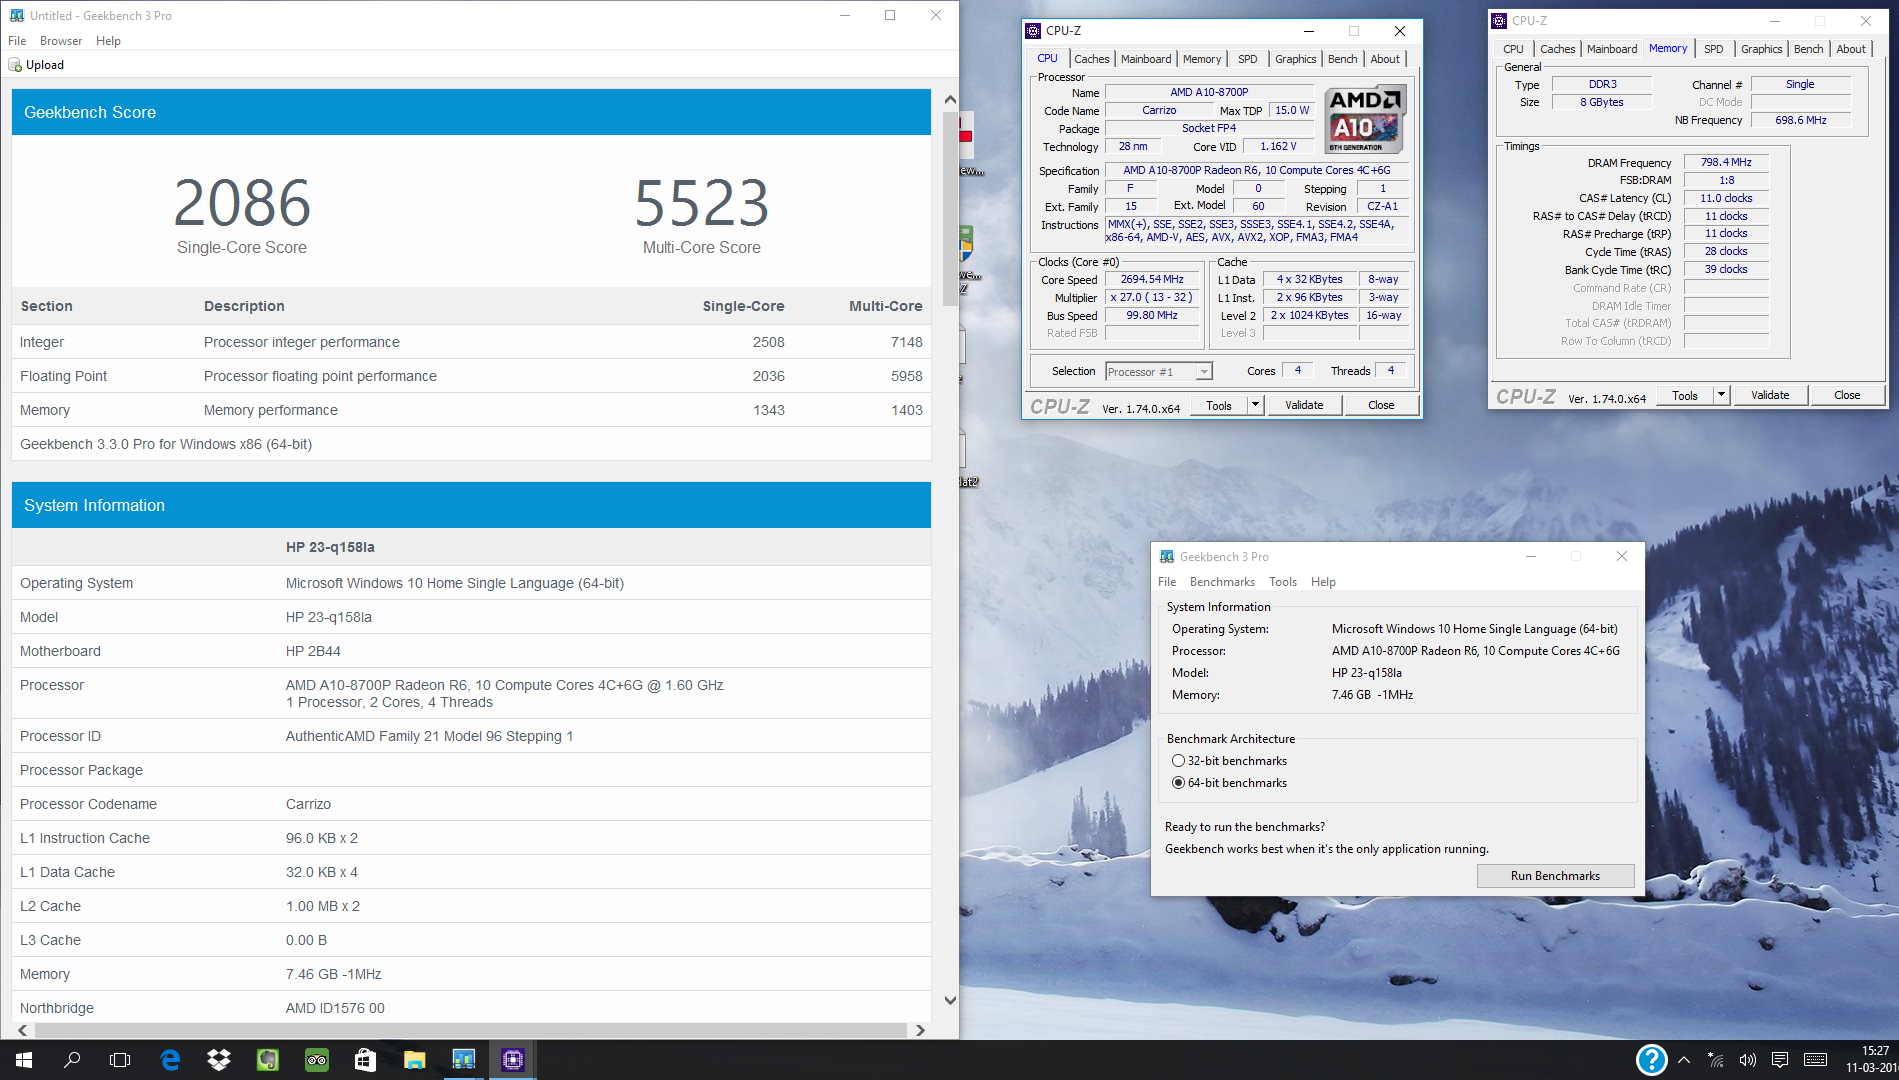Click the CPU-Z title bar icon of the CPU window
Image resolution: width=1899 pixels, height=1080 pixels.
coord(1034,31)
